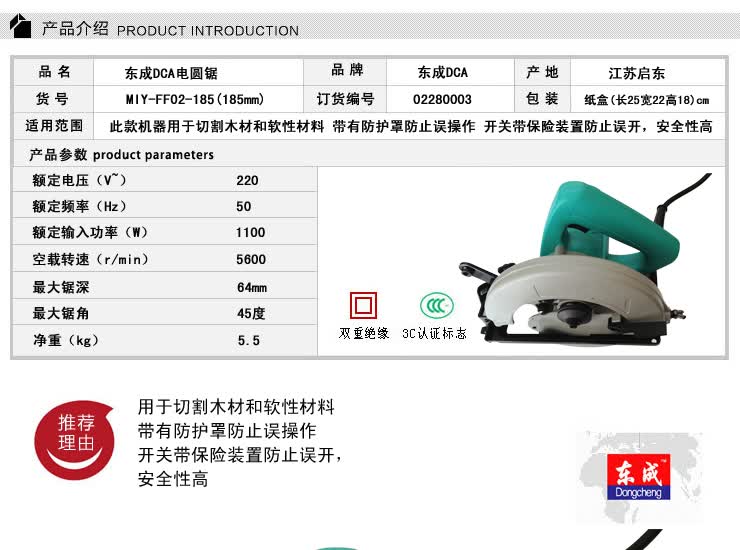This screenshot has width=740, height=550.
Task: Click the 产地 label cell
Action: click(542, 72)
